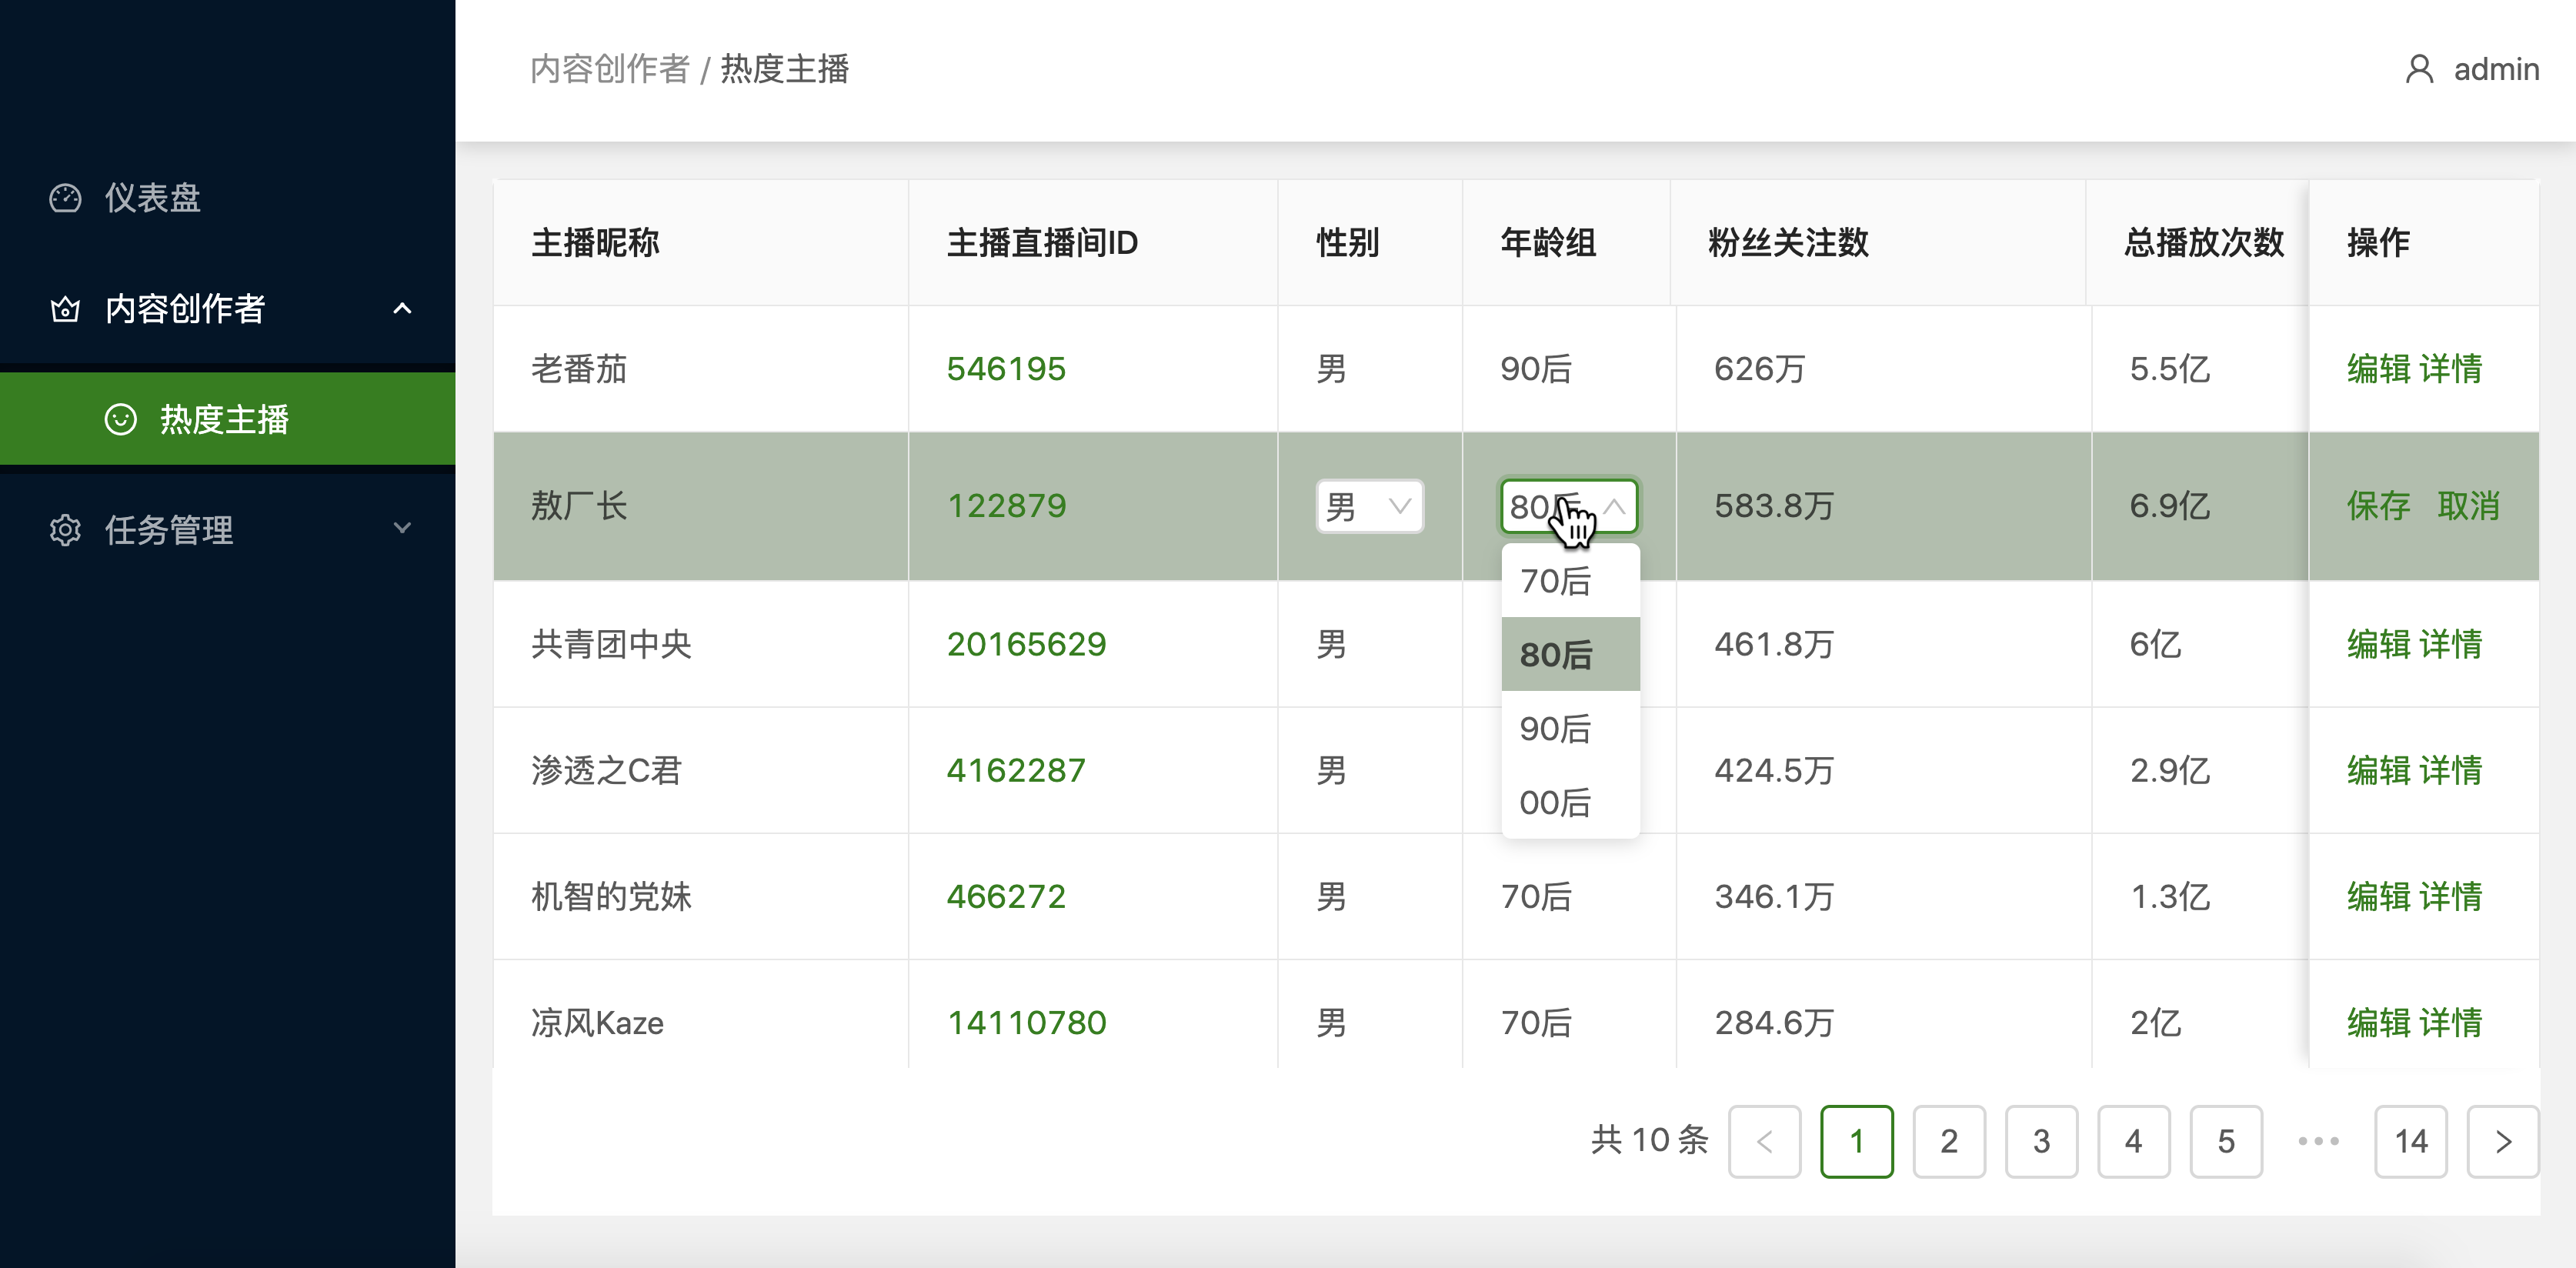Click the admin user avatar icon
This screenshot has width=2576, height=1268.
tap(2419, 69)
